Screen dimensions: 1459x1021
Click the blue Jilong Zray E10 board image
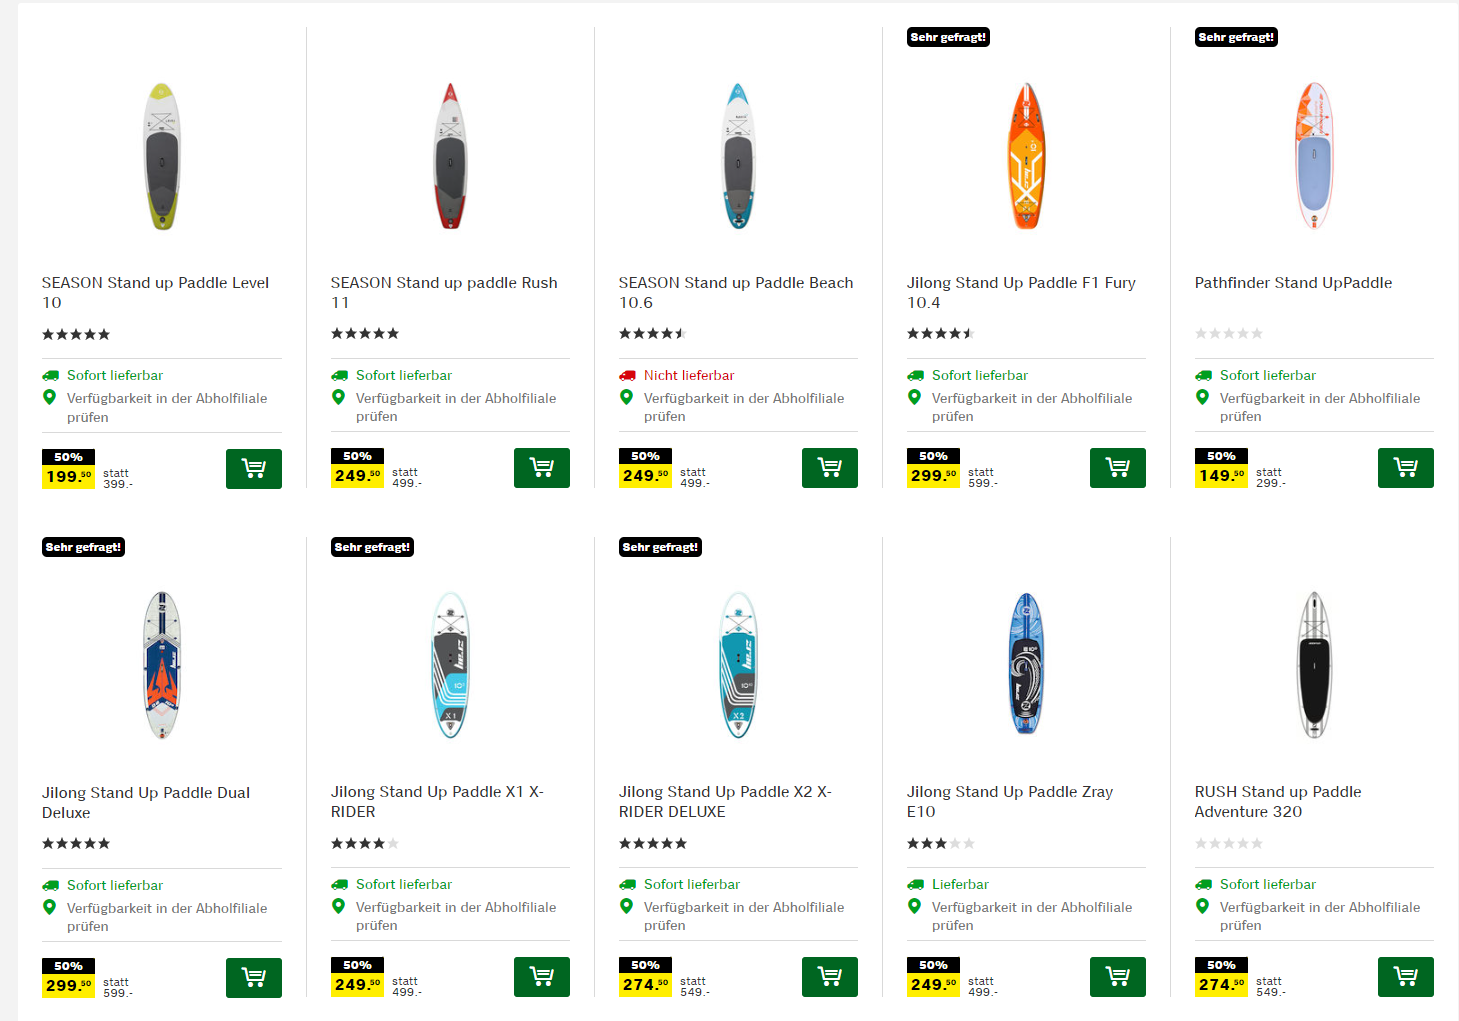click(x=1026, y=665)
